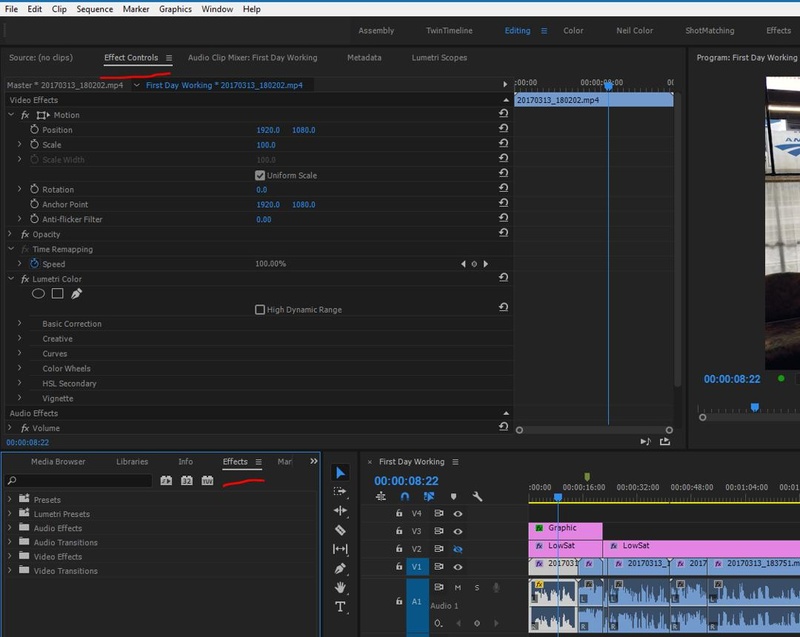Uncheck the Uniform Scale checkbox

[x=258, y=175]
